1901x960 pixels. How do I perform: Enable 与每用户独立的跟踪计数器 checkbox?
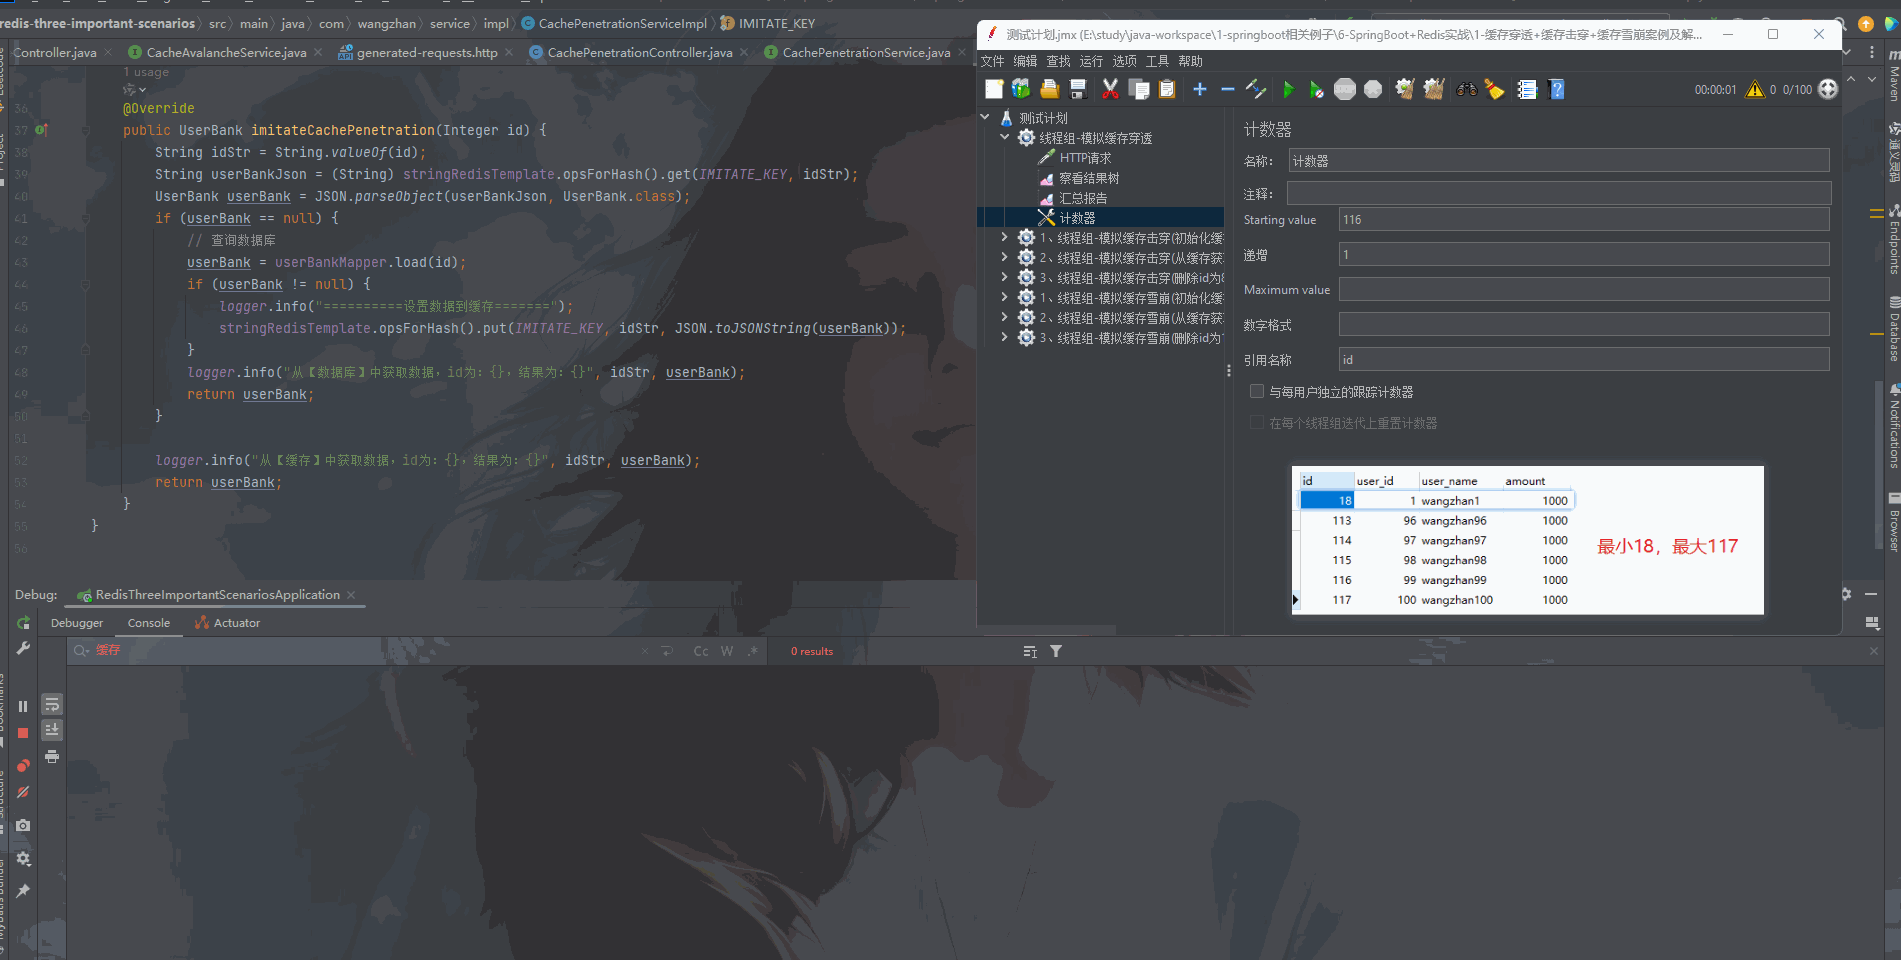pos(1257,391)
